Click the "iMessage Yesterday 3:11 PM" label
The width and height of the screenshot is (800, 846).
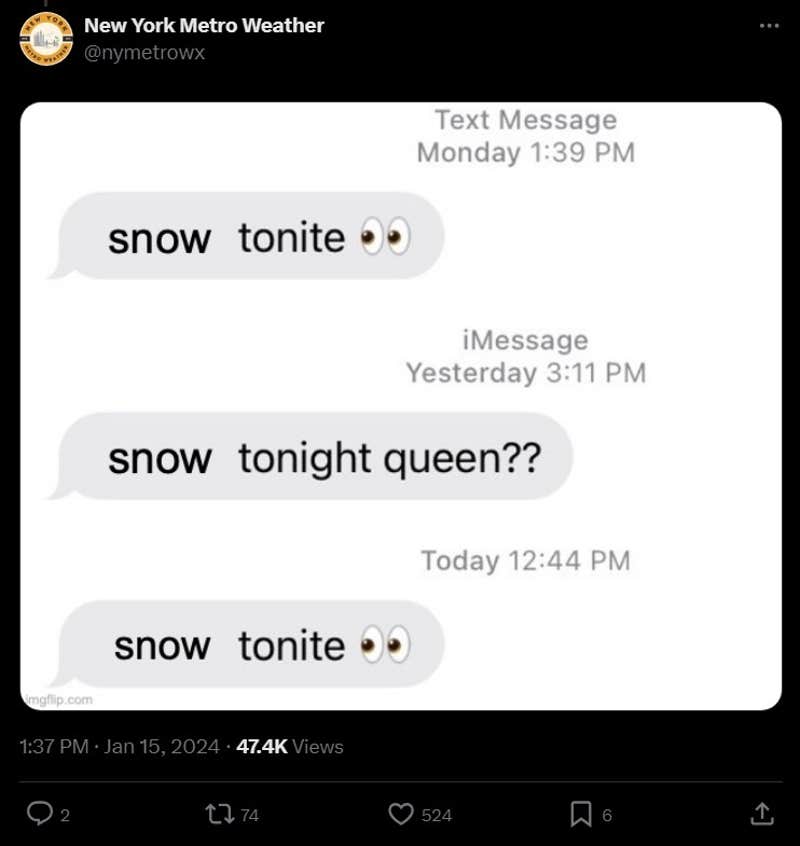point(525,357)
